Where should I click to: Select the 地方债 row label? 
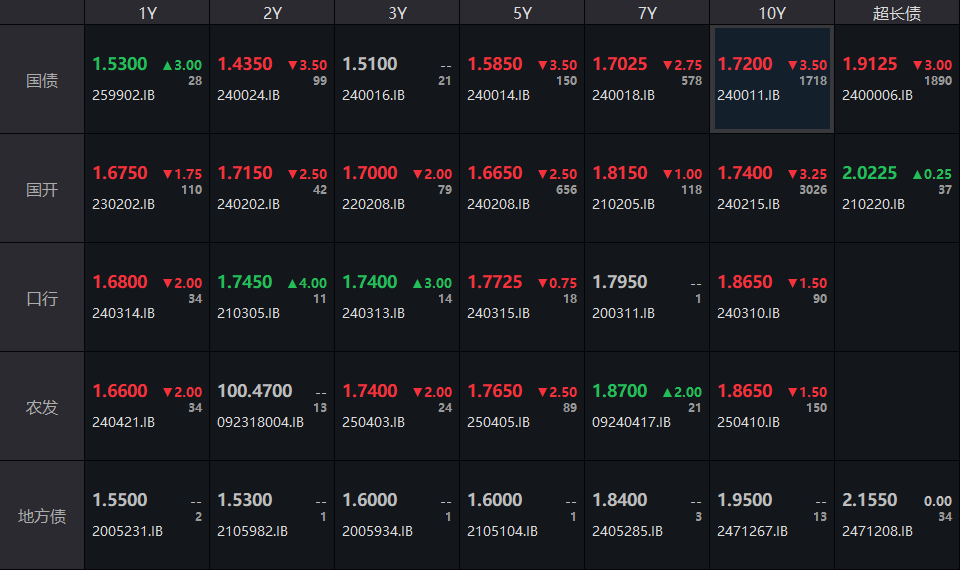pos(42,516)
